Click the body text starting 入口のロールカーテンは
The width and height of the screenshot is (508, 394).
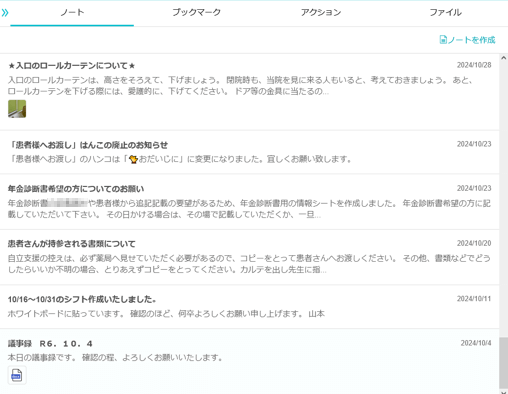coord(240,86)
